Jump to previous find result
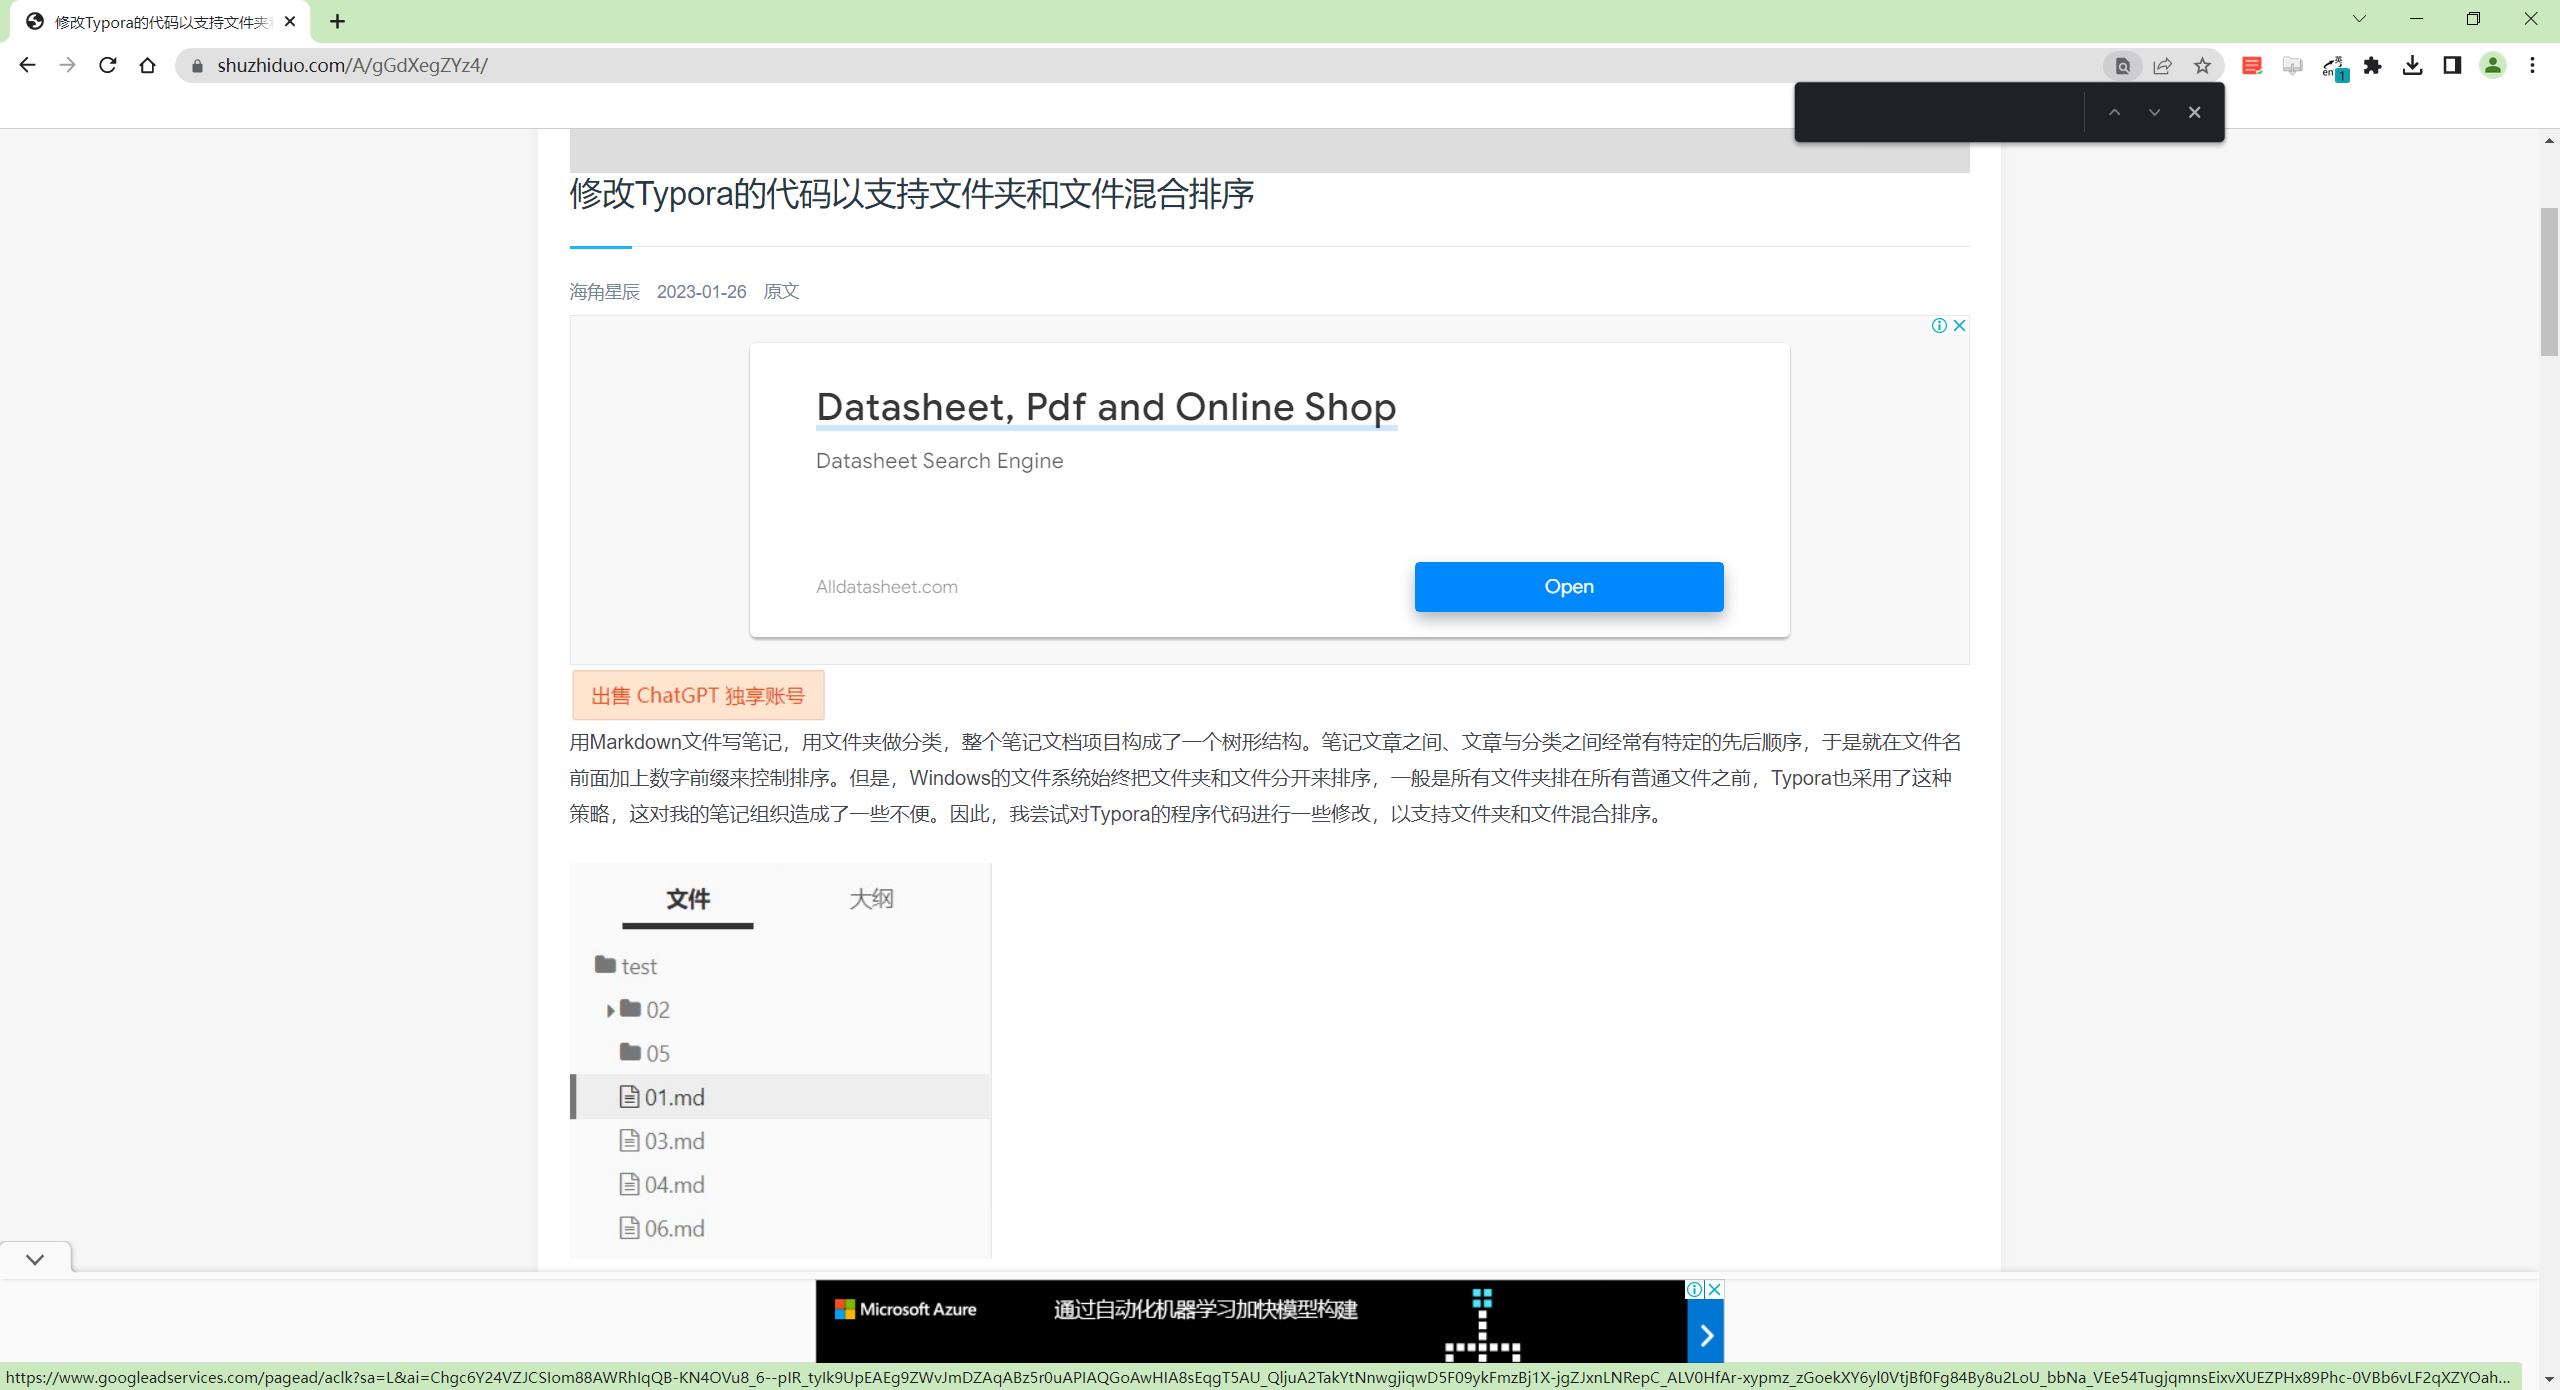This screenshot has height=1390, width=2560. (x=2114, y=112)
